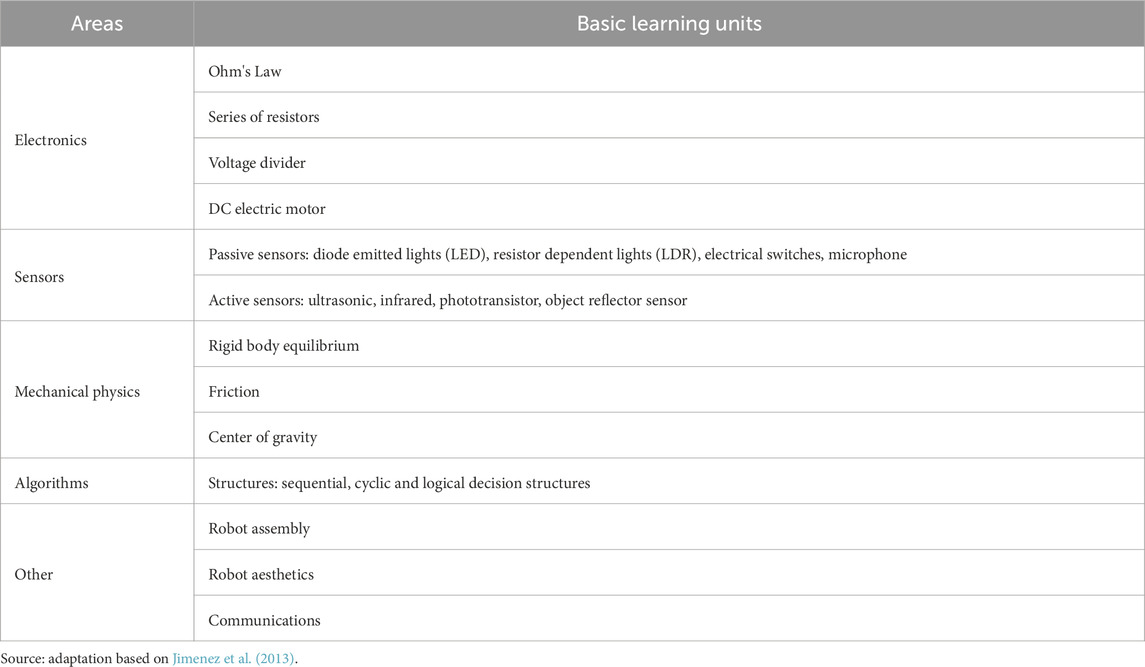Select the "Algorithms" area cell

pos(52,483)
